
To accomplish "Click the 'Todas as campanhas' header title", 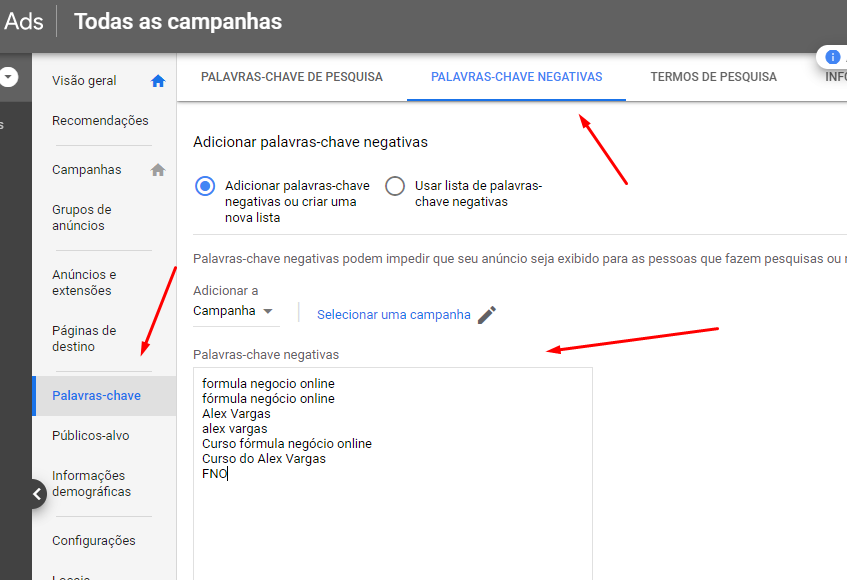I will click(x=178, y=22).
